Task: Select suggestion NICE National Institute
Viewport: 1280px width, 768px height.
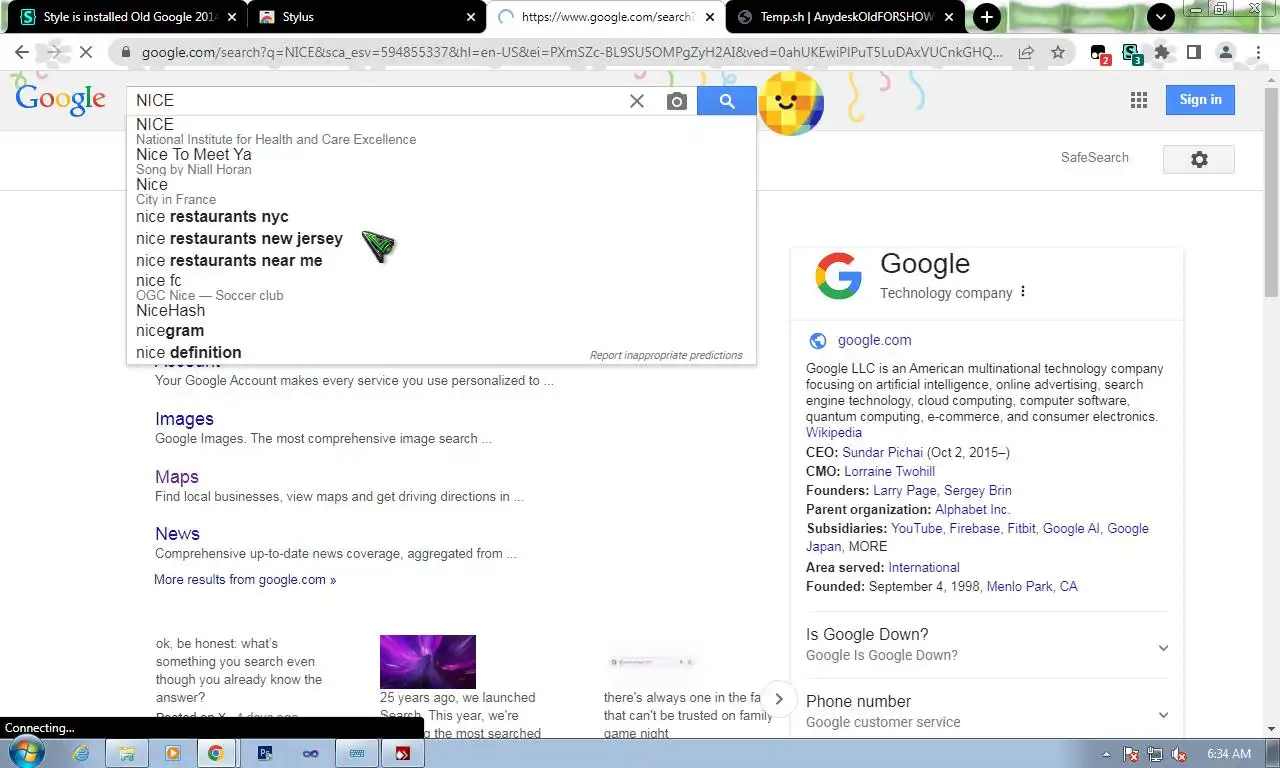Action: point(441,131)
